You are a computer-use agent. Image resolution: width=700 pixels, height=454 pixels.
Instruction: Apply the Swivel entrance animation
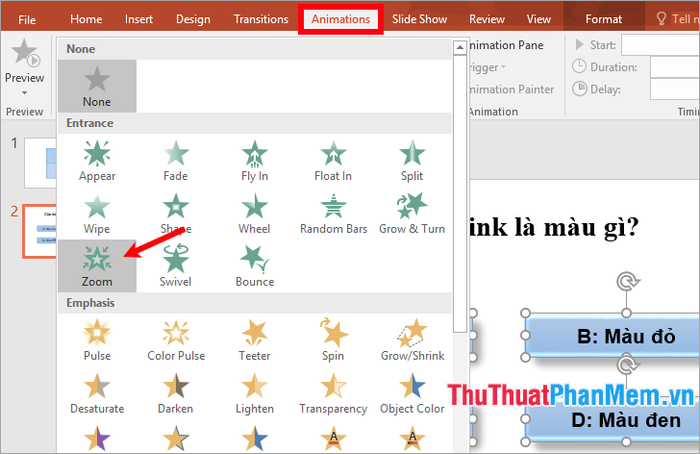click(176, 264)
